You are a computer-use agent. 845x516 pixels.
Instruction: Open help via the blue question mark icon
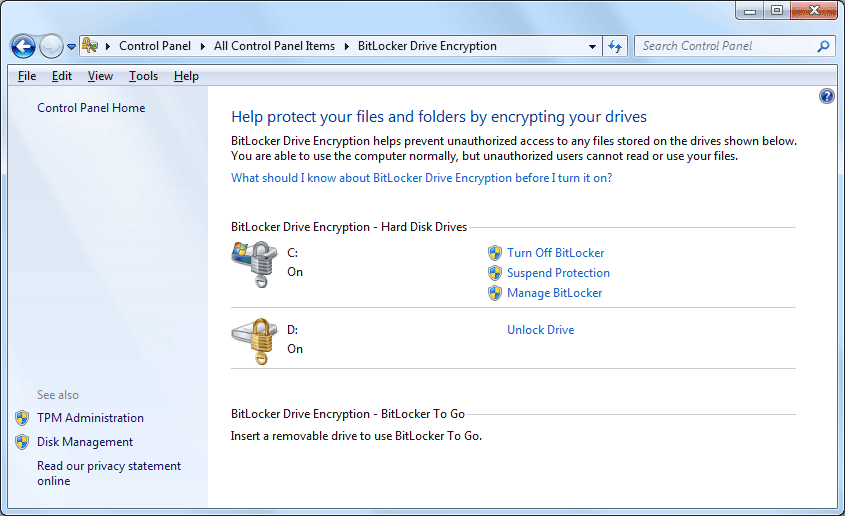click(827, 96)
